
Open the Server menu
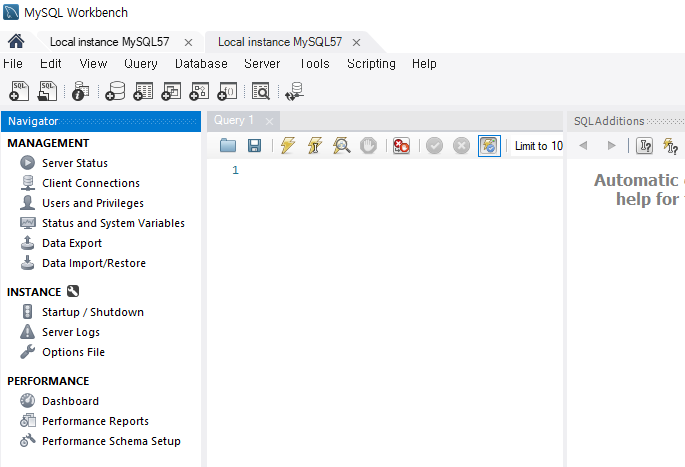(x=262, y=64)
